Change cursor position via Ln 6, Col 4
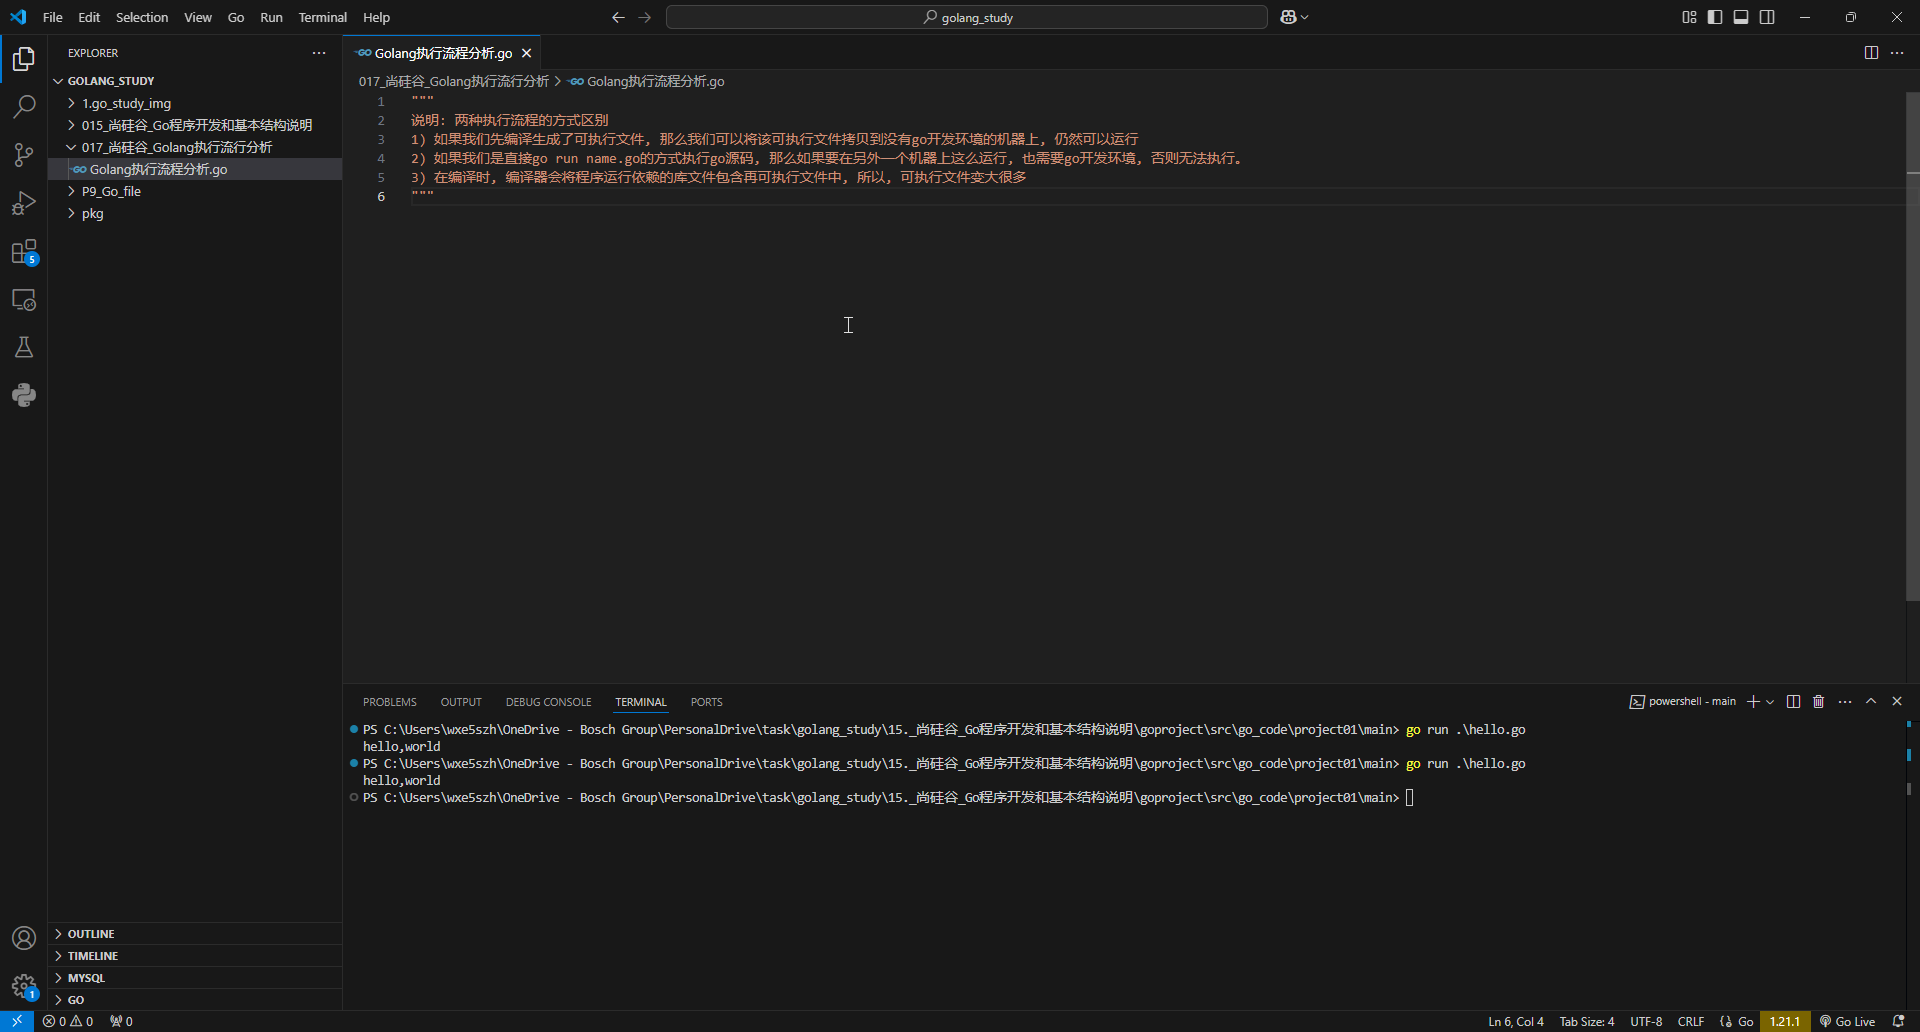This screenshot has height=1032, width=1920. 1516,1021
